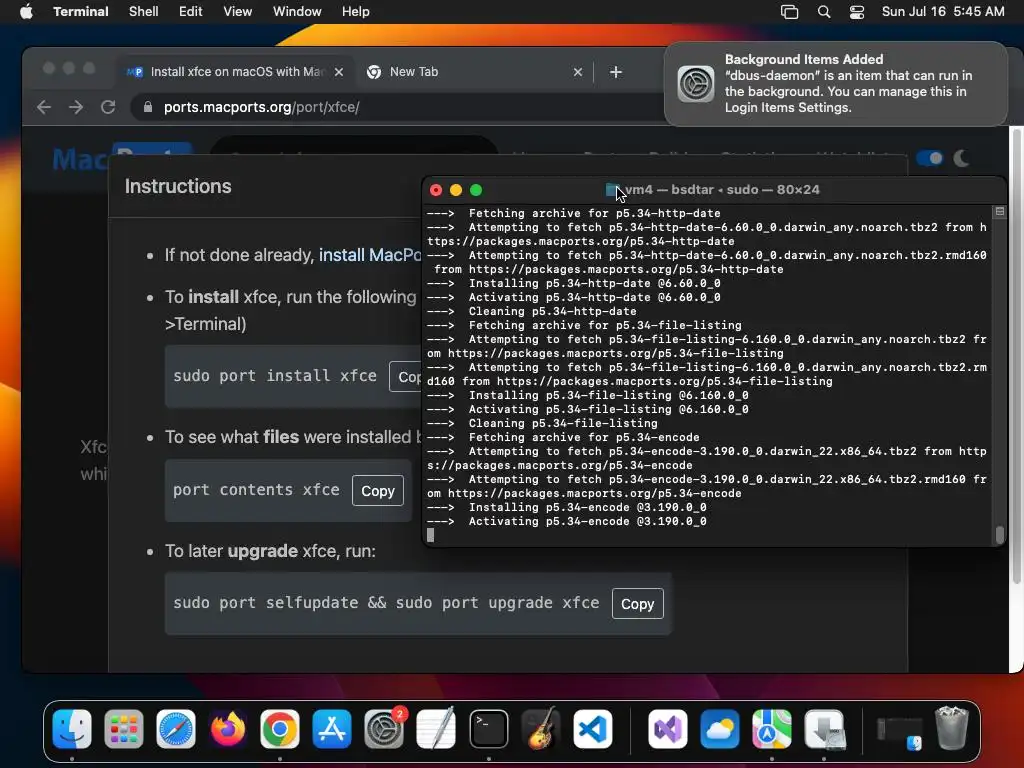
Task: Launch GarageBand from the Dock
Action: [540, 729]
